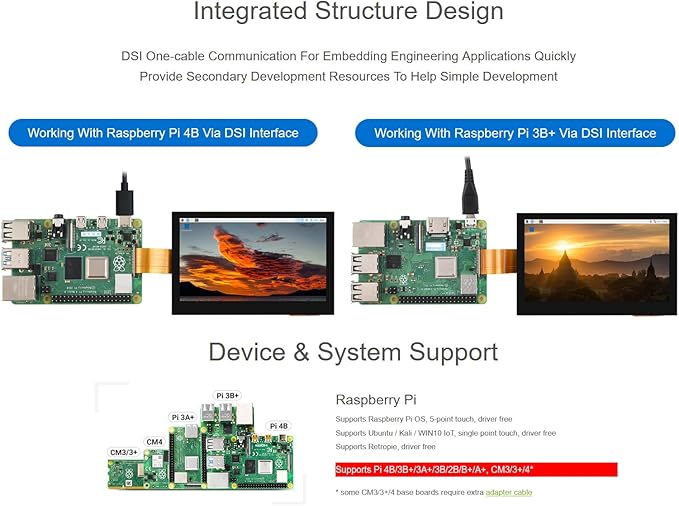Screen dimensions: 679x506
Task: Click the micro-USB power cable on Pi 3B+
Action: (x=470, y=186)
